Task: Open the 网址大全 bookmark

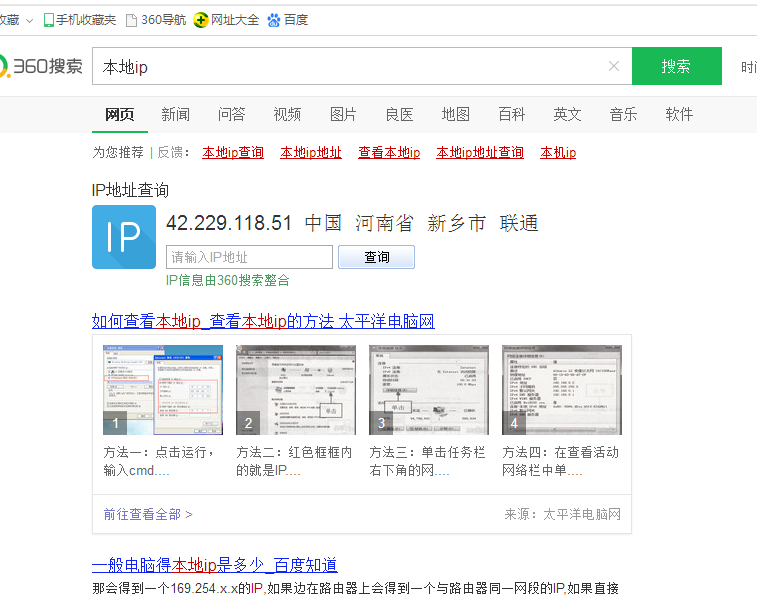Action: click(x=227, y=20)
